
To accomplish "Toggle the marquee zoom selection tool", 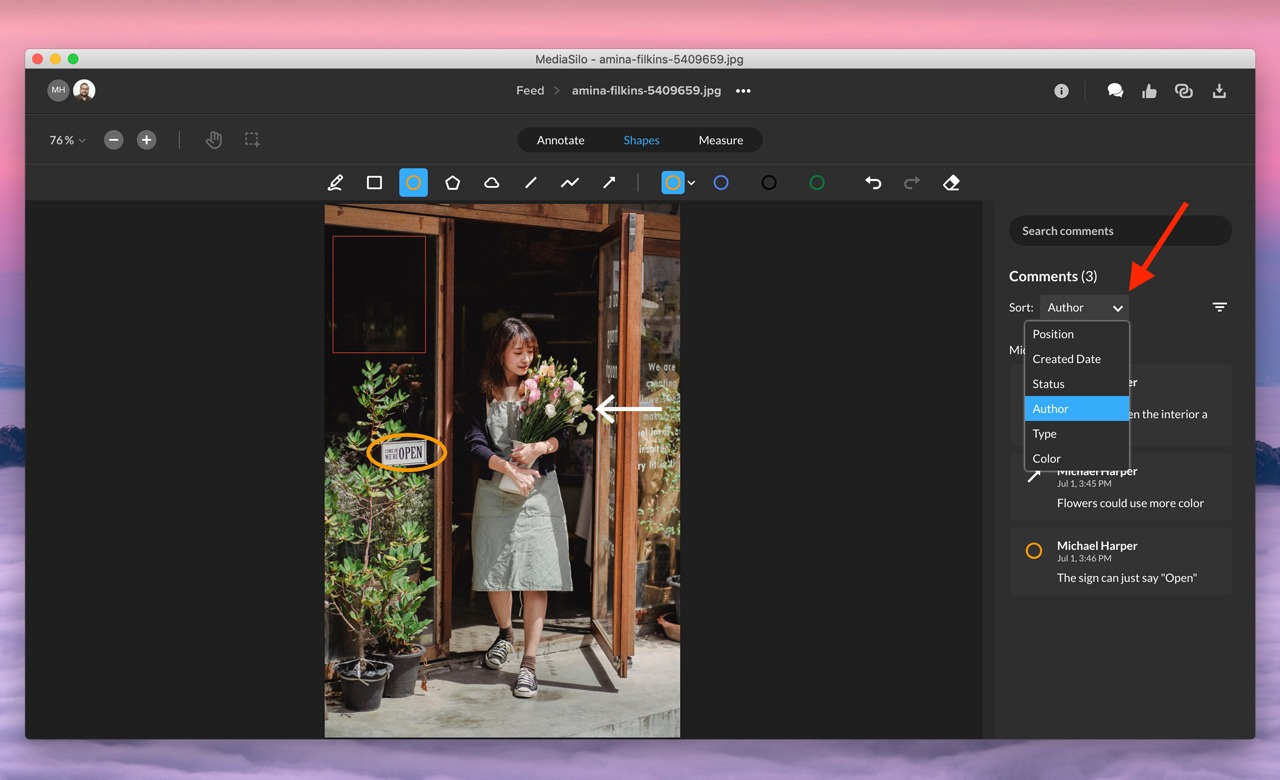I will click(x=252, y=140).
